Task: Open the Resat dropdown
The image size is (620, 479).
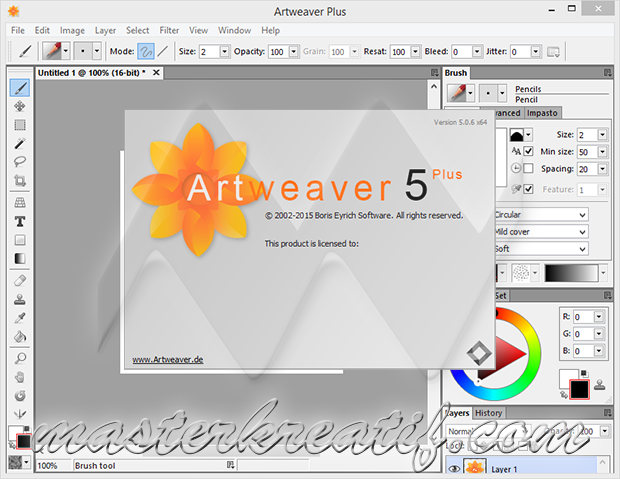Action: (x=415, y=52)
